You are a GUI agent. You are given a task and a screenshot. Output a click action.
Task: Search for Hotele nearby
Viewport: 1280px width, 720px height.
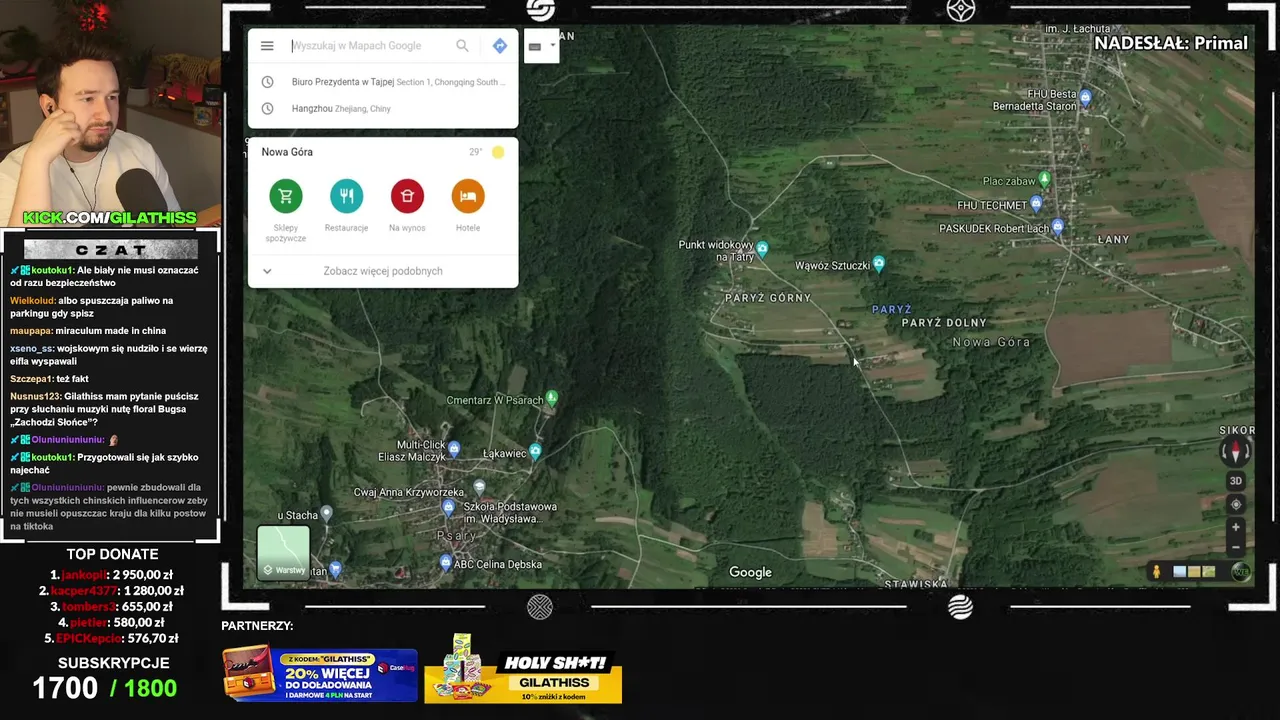pyautogui.click(x=468, y=196)
